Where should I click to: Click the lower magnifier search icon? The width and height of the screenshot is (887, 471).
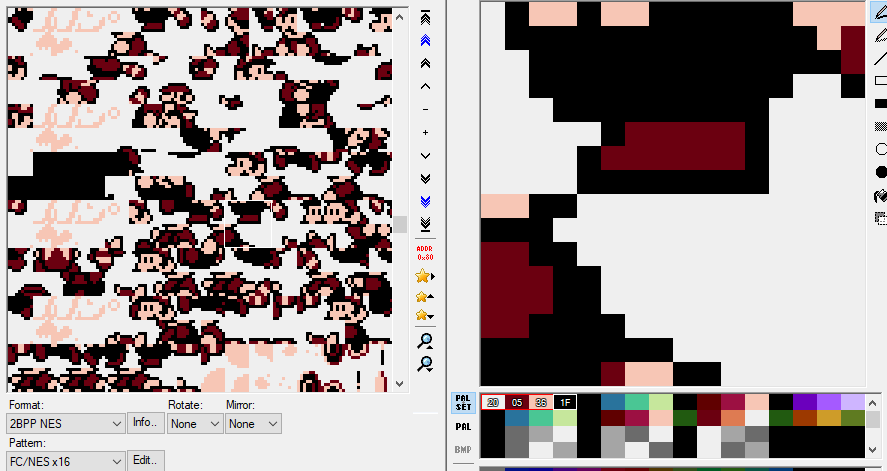click(x=425, y=364)
